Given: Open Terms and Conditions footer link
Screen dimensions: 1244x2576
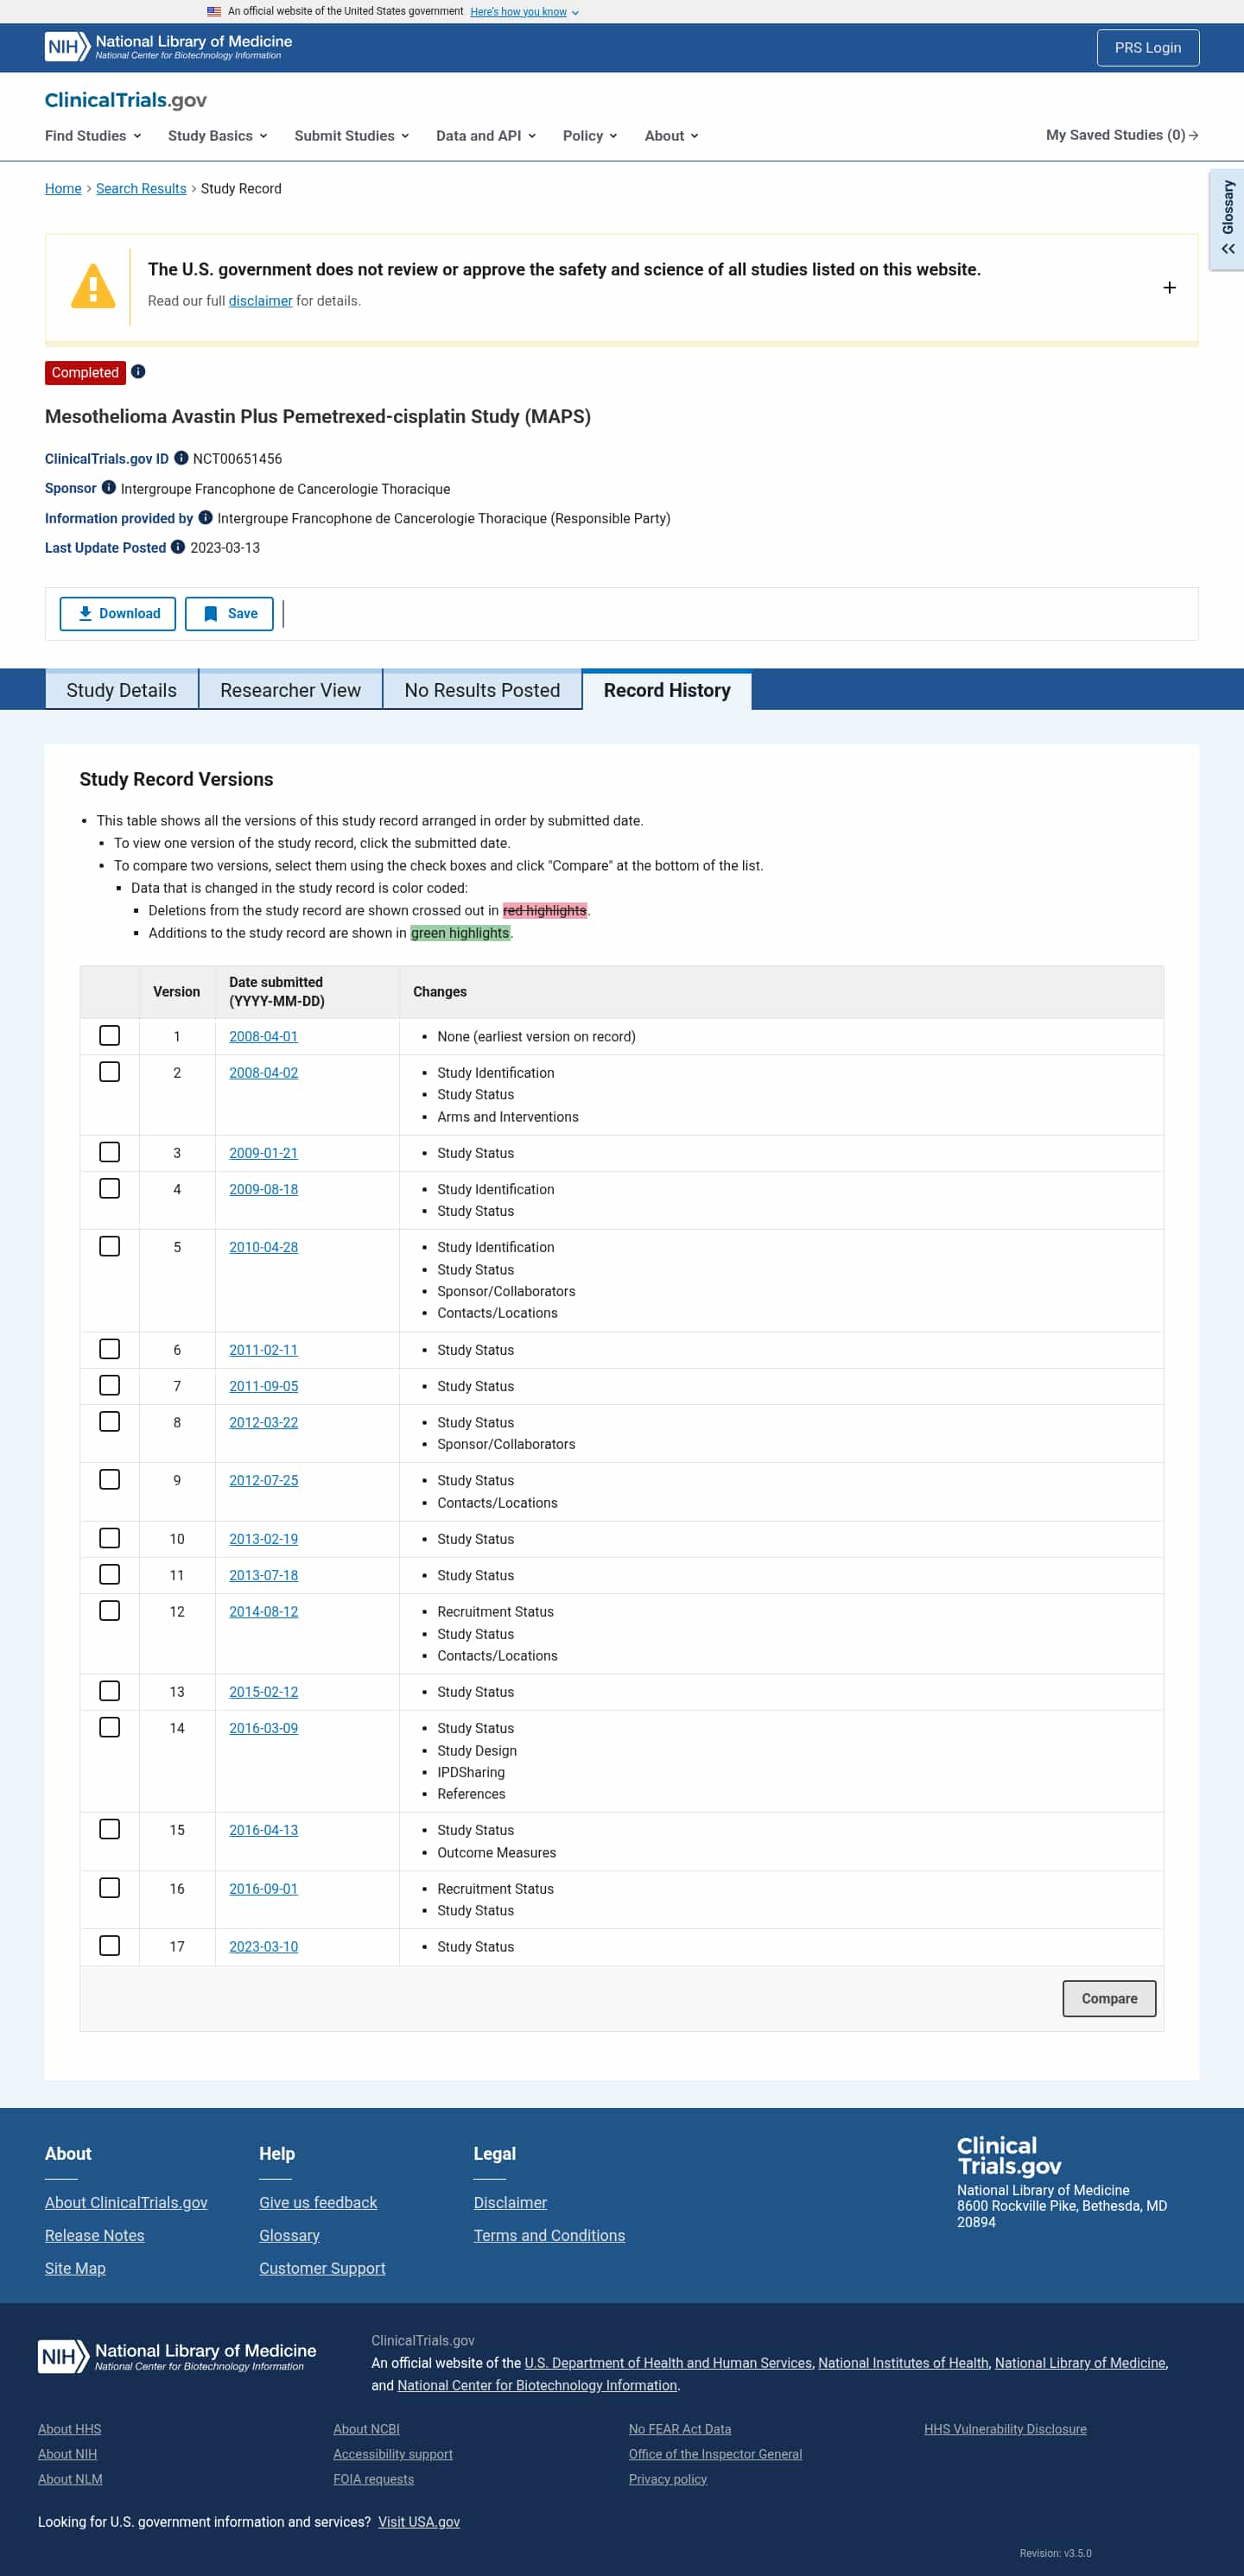Looking at the screenshot, I should point(549,2235).
